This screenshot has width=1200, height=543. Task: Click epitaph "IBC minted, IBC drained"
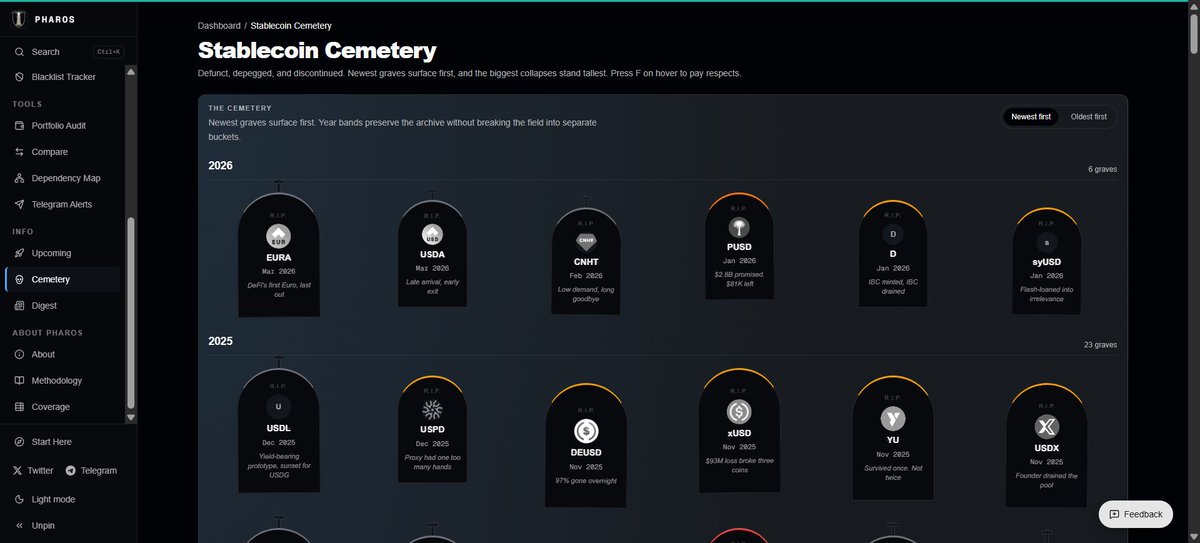[893, 286]
